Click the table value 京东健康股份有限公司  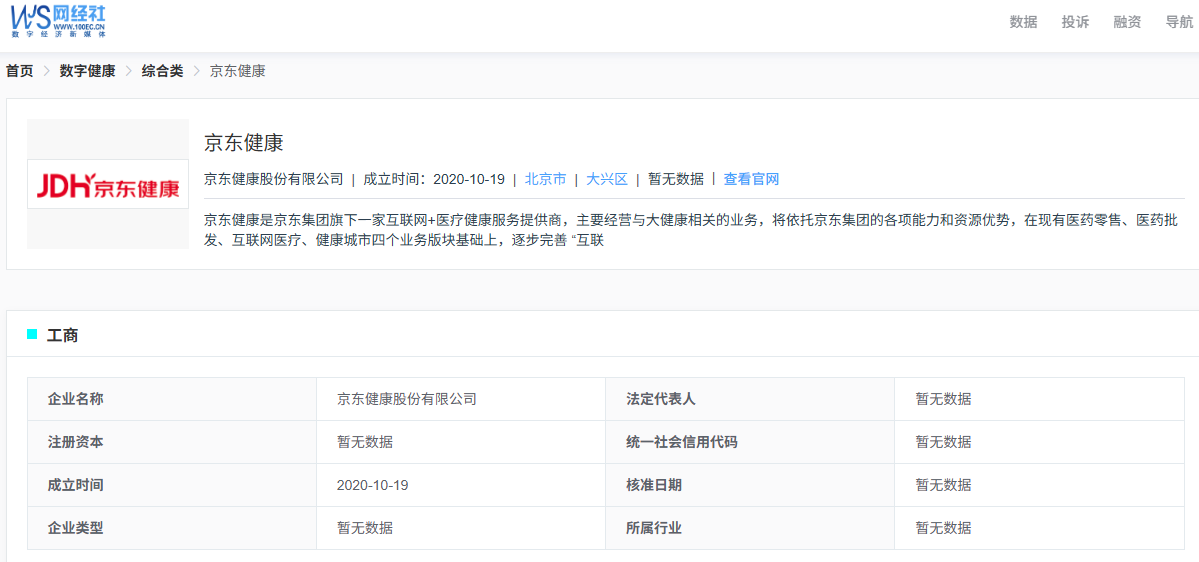[407, 398]
